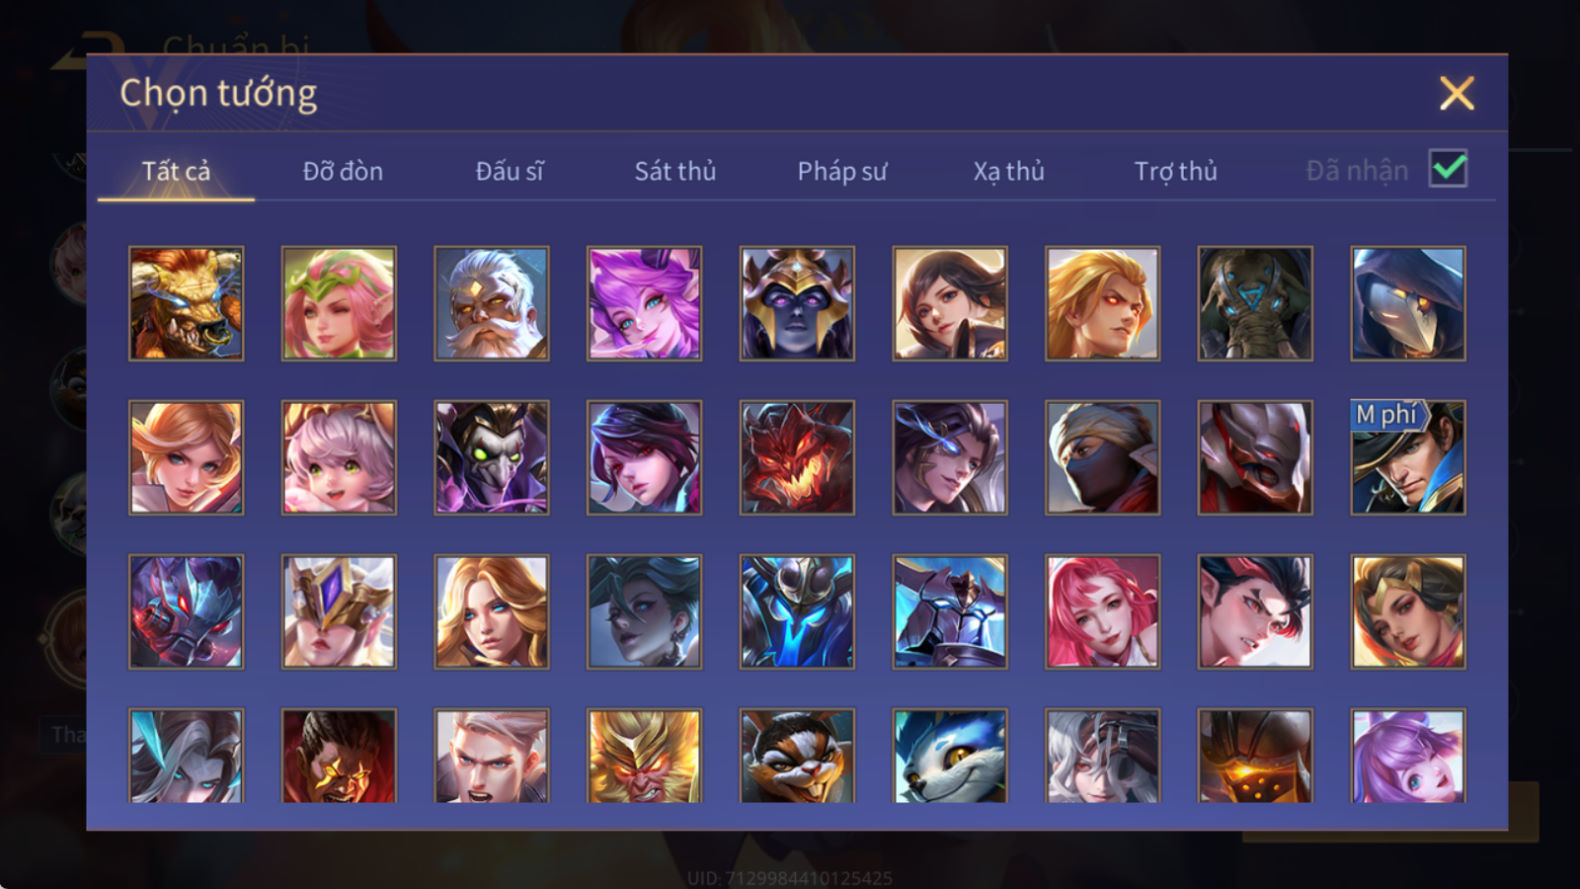Viewport: 1580px width, 889px height.
Task: Pick the blue armored knight hero
Action: click(x=950, y=612)
